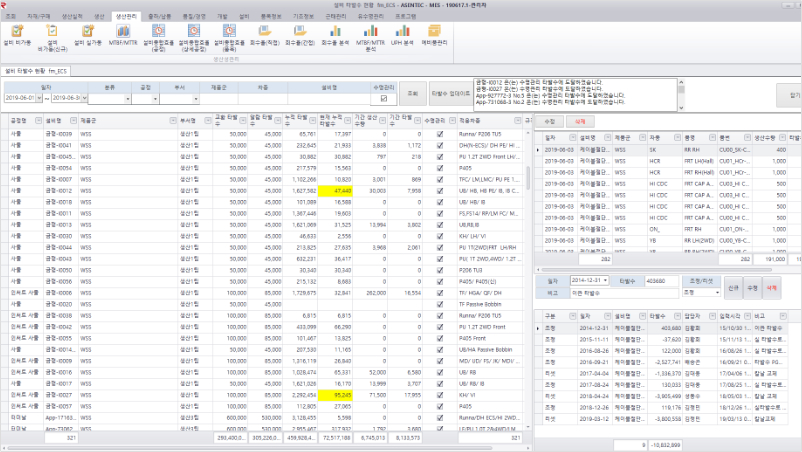Click the message box vertical scrollbar
Image resolution: width=802 pixels, height=452 pixels.
(681, 95)
